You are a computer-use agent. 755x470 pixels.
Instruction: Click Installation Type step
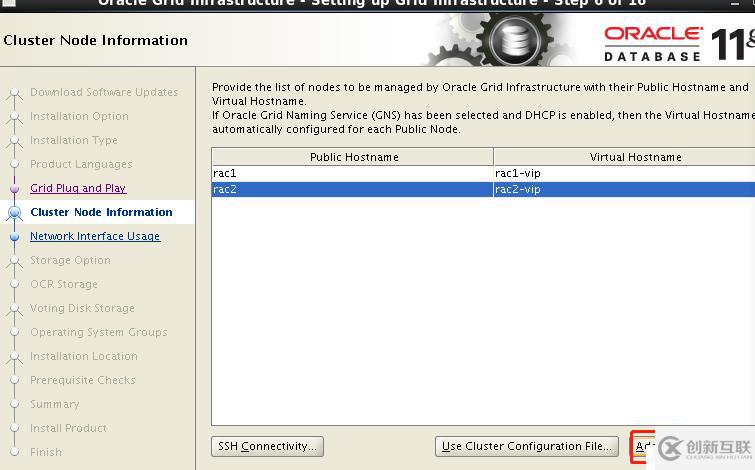pos(74,140)
